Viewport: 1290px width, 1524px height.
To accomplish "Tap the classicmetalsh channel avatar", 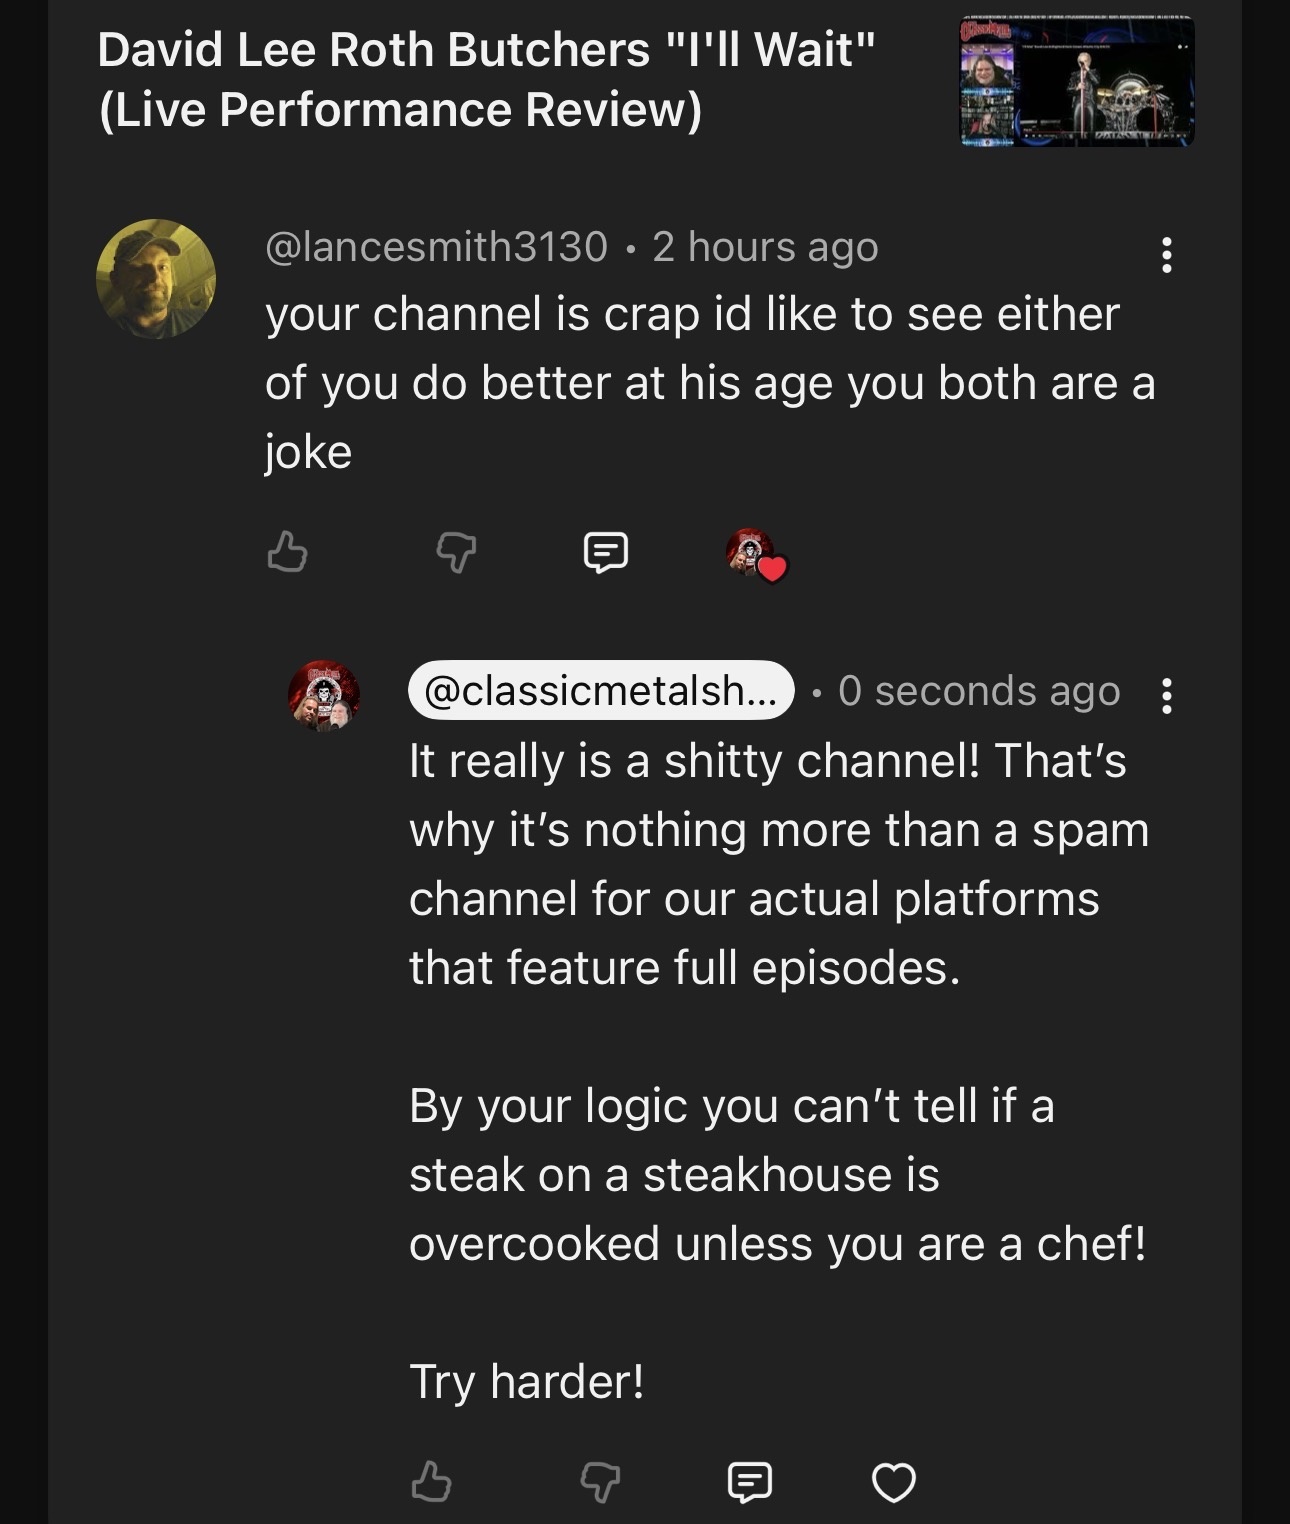I will (324, 695).
